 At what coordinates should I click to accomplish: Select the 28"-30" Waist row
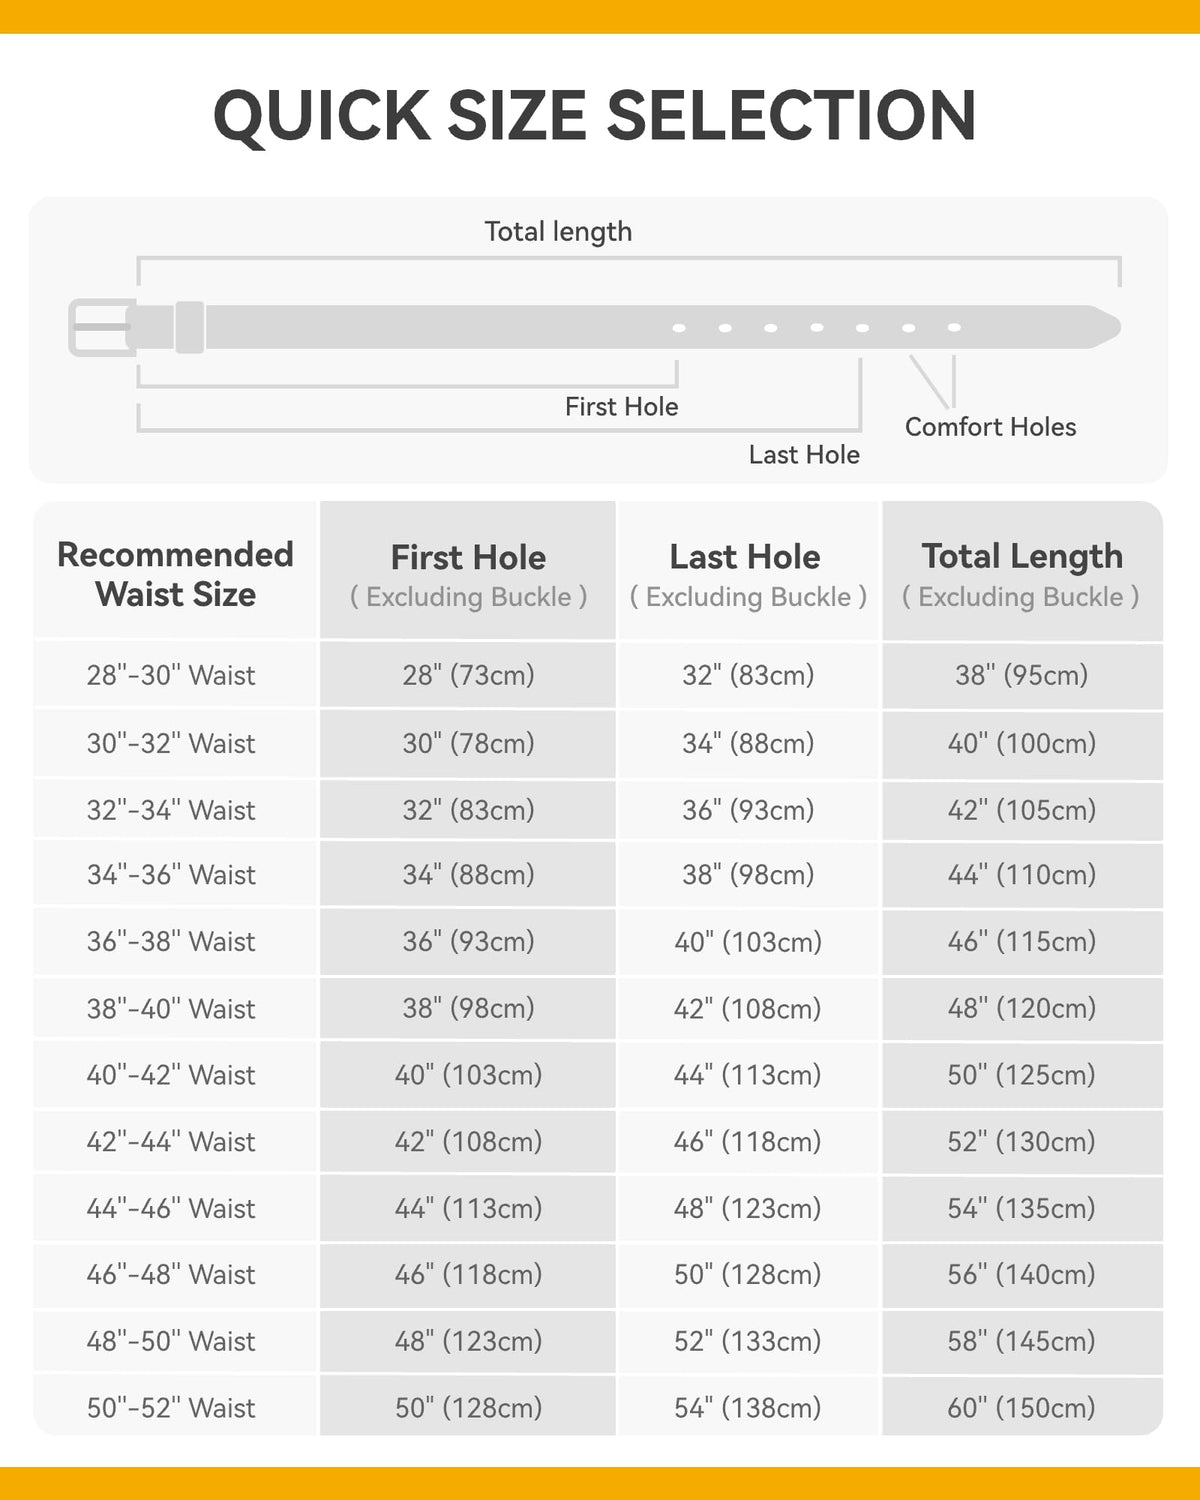point(598,675)
